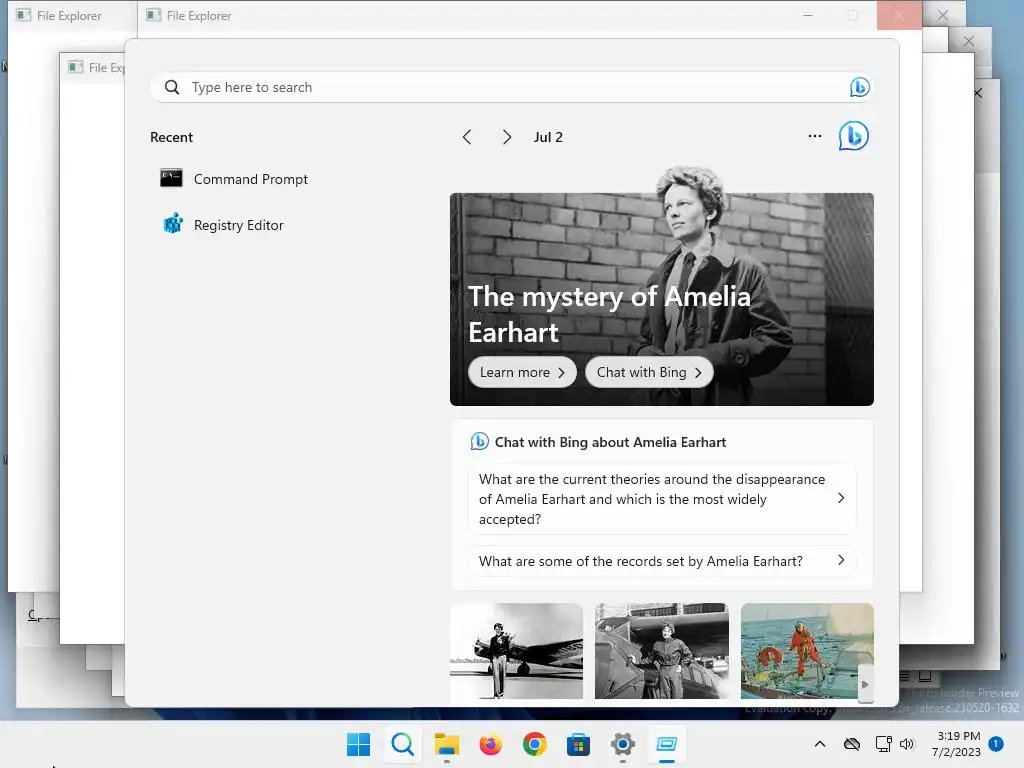This screenshot has width=1024, height=768.
Task: Click the Learn more button
Action: tap(522, 372)
